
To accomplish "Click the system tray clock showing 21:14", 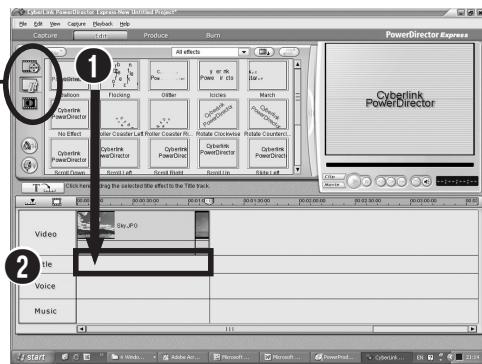I will (472, 357).
